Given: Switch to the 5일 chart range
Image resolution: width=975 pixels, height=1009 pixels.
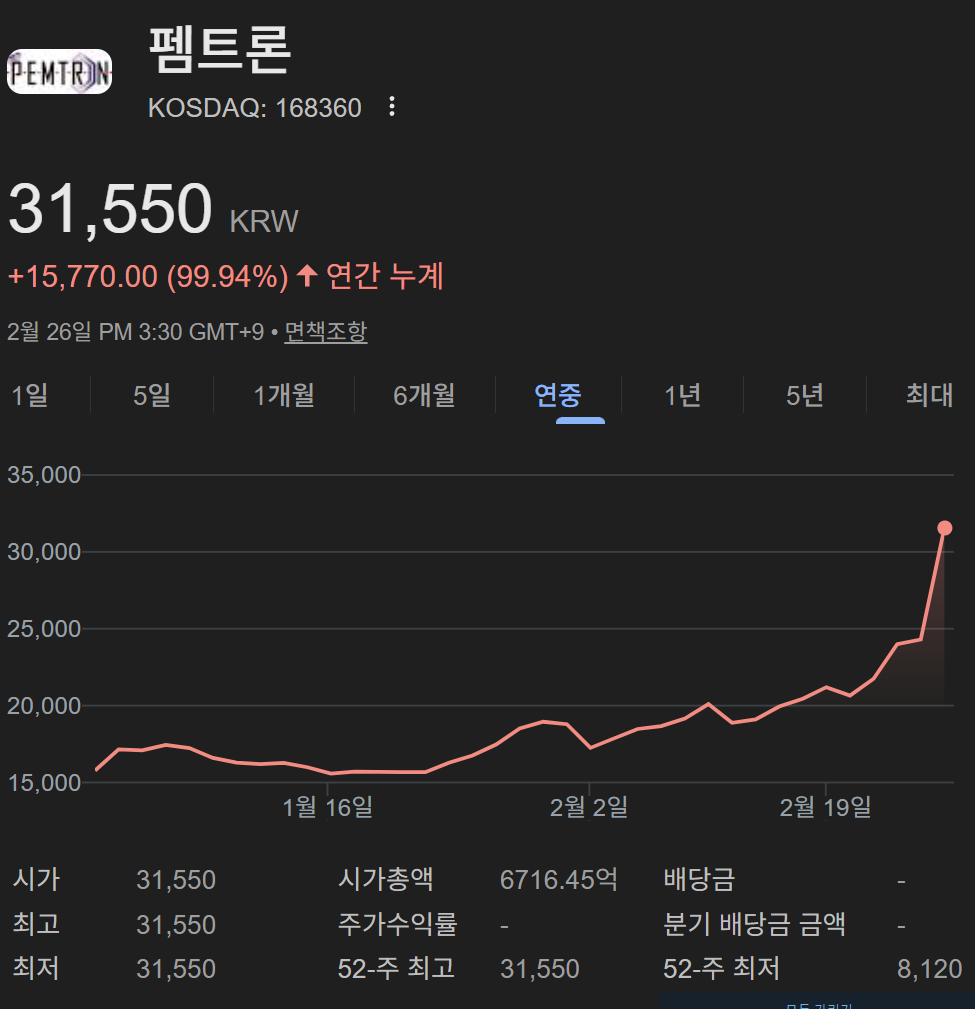Looking at the screenshot, I should (x=152, y=395).
